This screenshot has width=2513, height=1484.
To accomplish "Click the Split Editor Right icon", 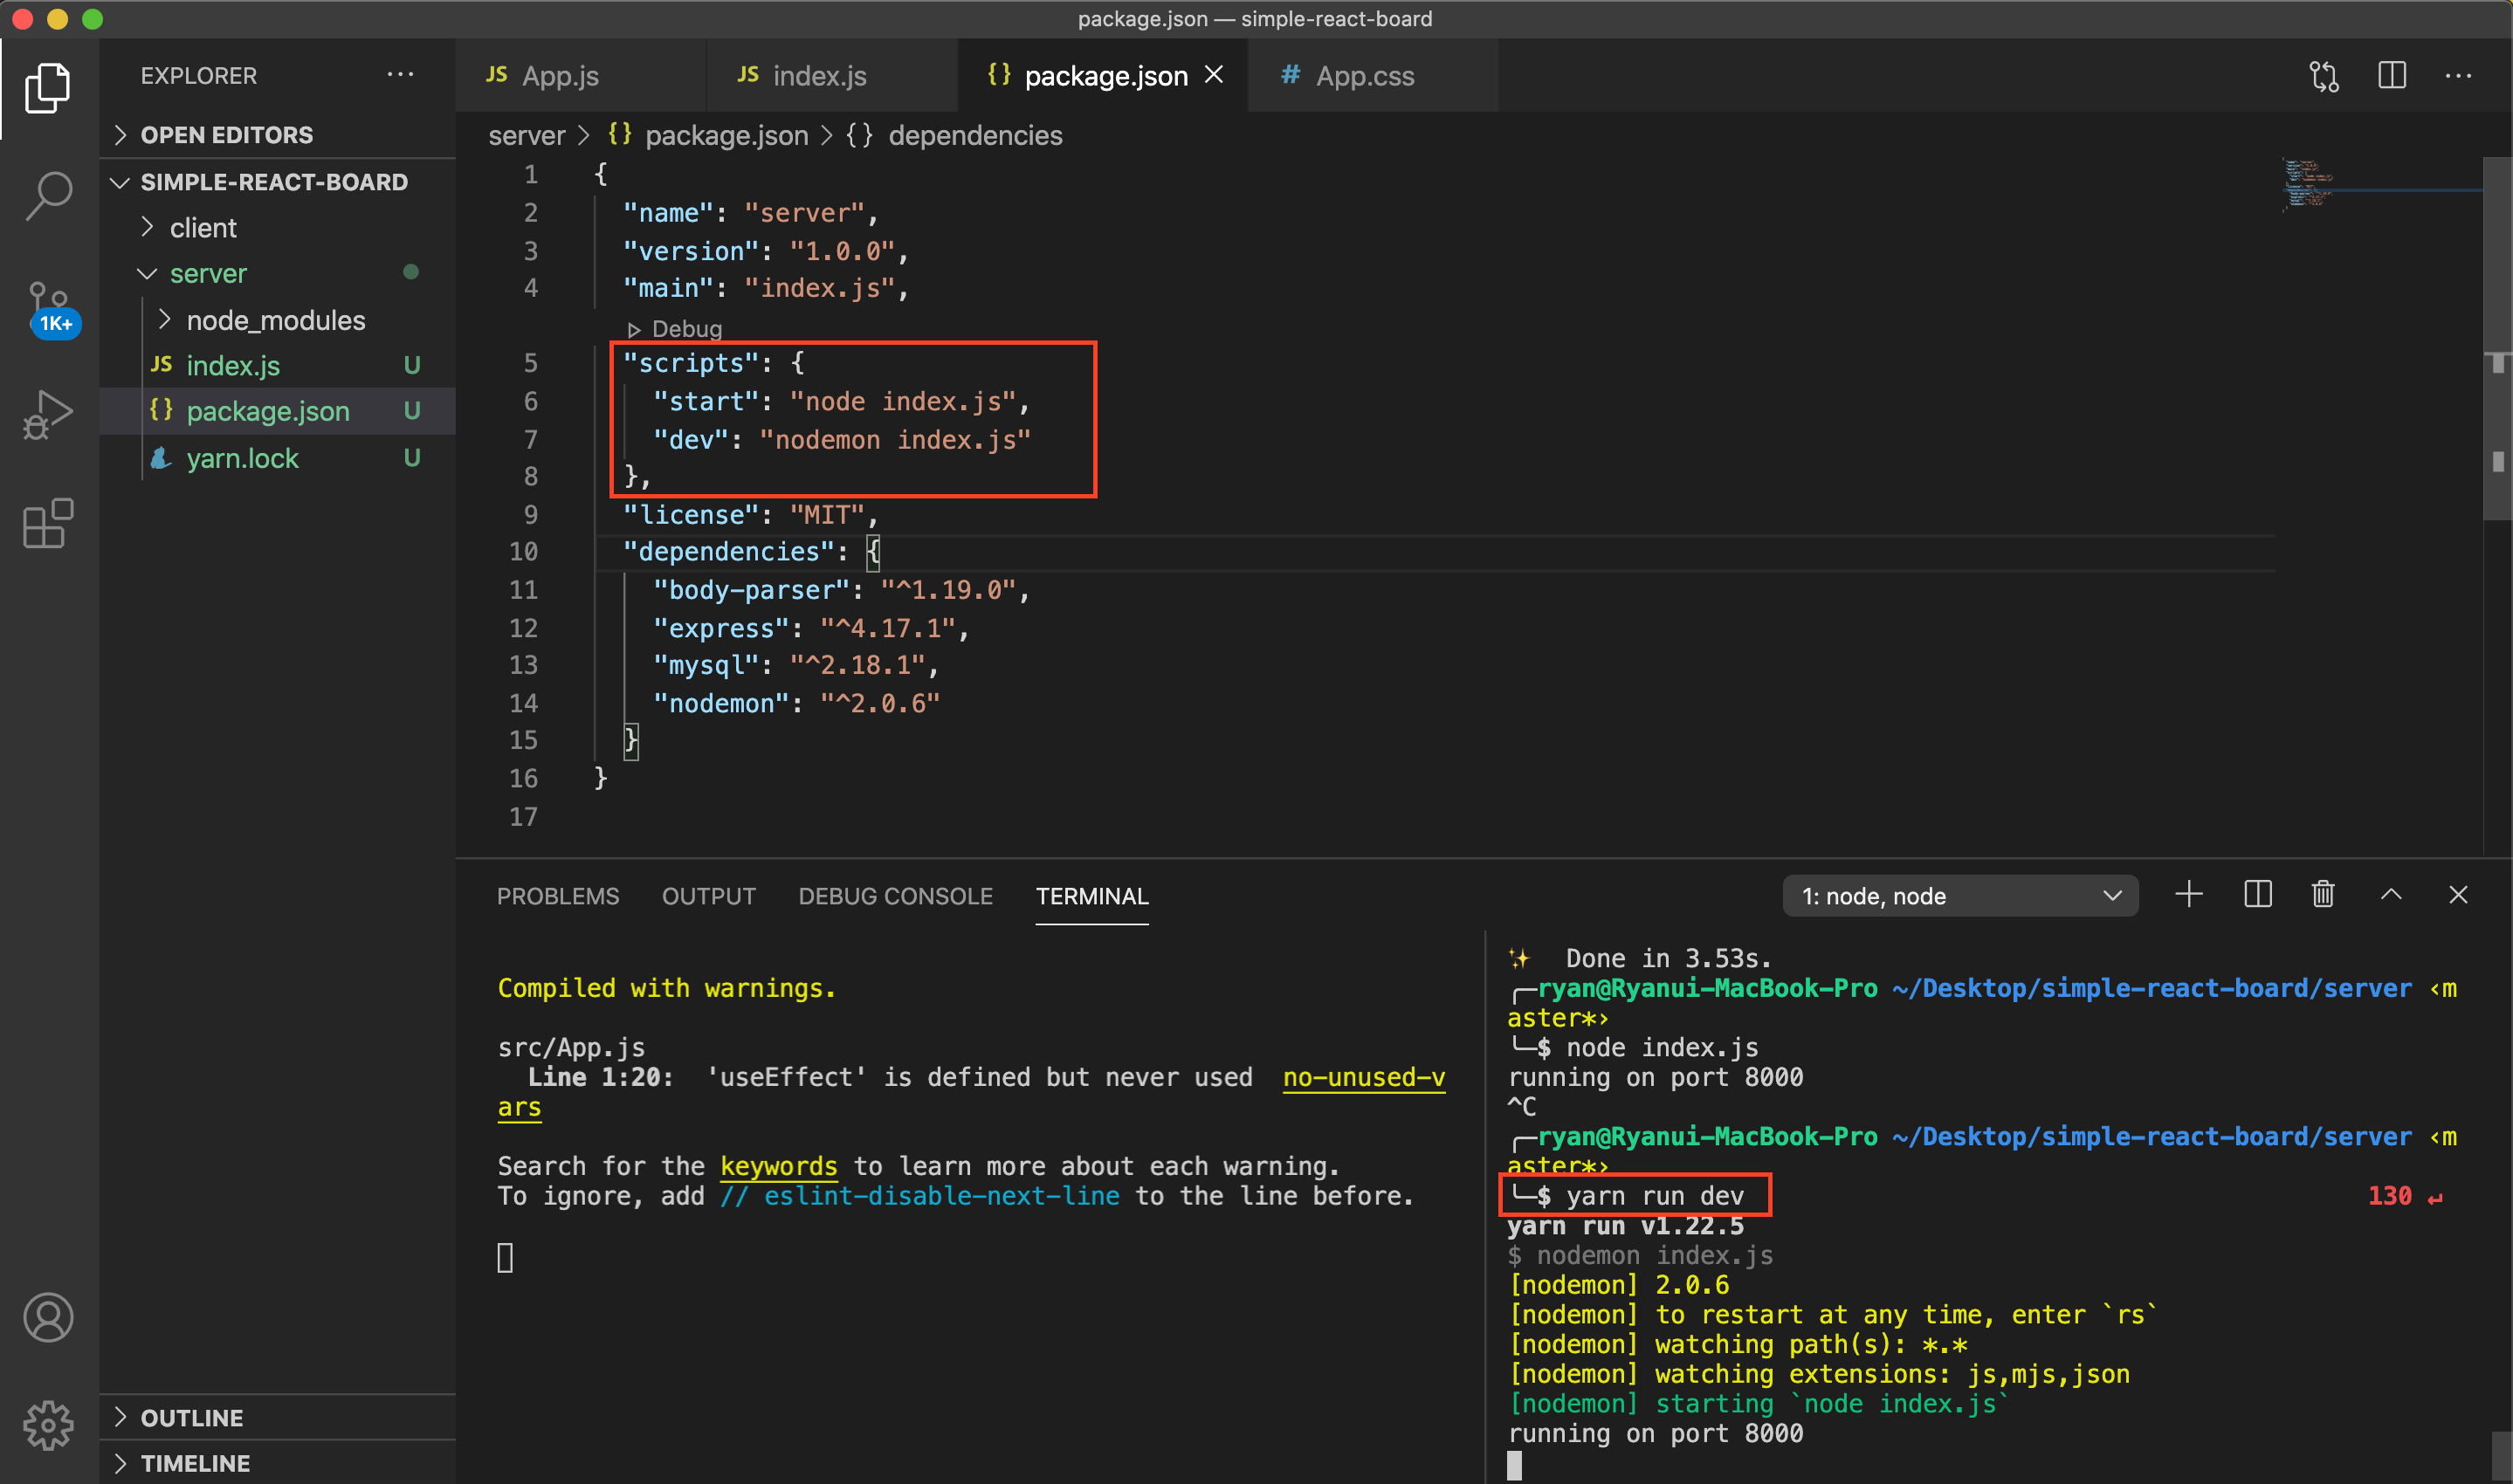I will pos(2391,76).
